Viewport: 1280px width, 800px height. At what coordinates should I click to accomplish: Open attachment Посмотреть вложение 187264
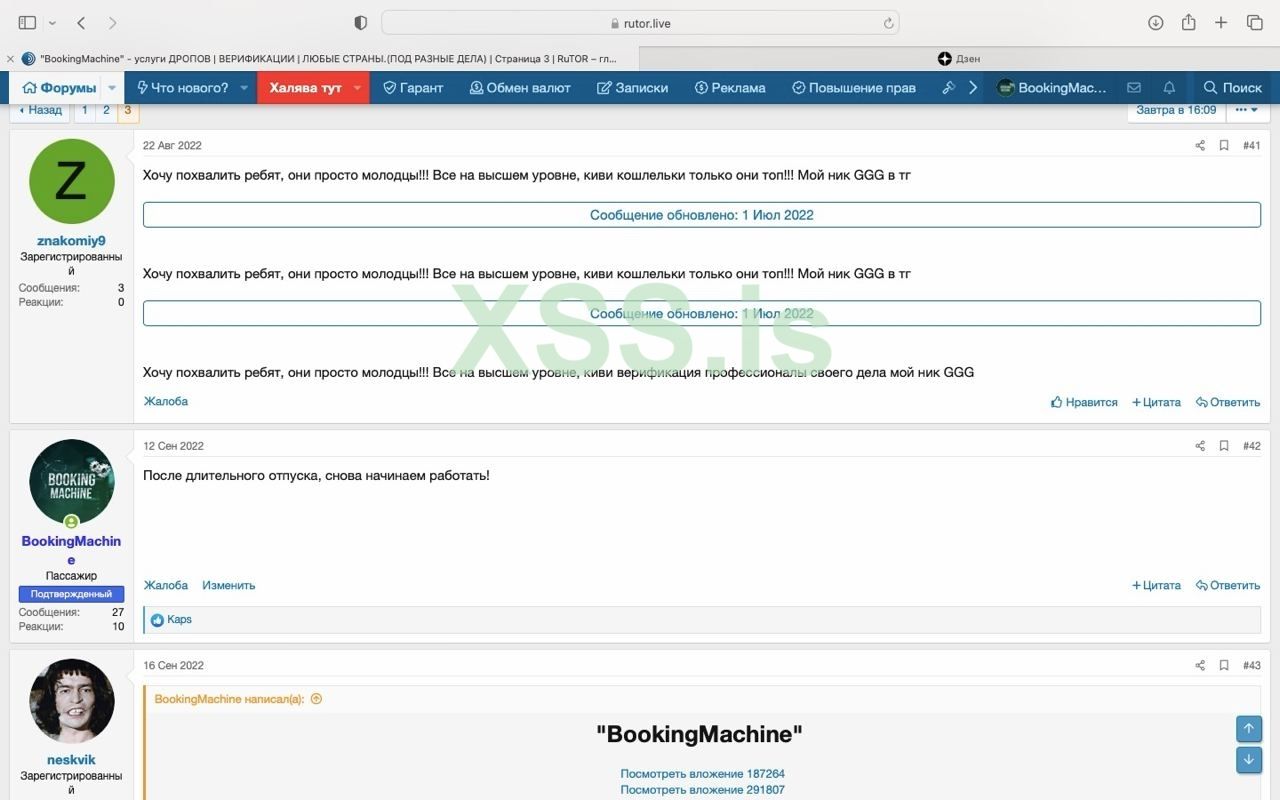pyautogui.click(x=702, y=774)
